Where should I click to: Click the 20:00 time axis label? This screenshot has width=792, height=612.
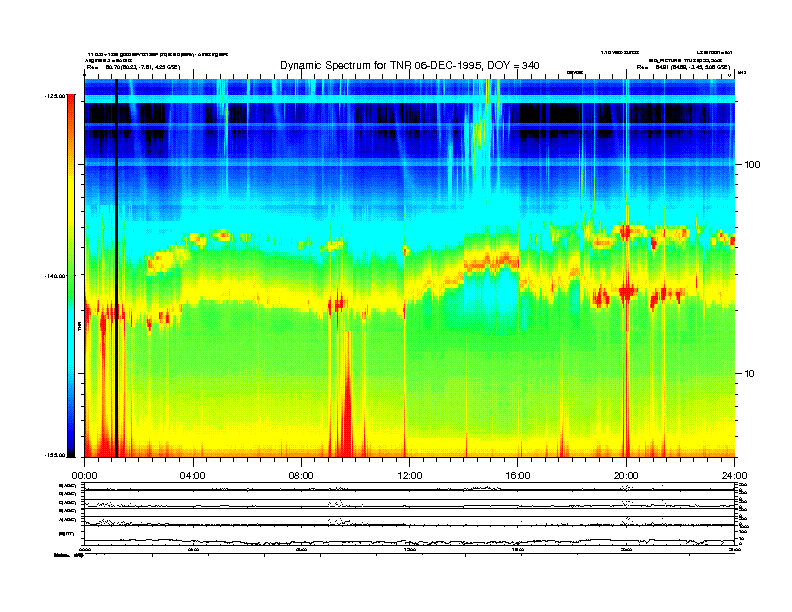click(626, 476)
